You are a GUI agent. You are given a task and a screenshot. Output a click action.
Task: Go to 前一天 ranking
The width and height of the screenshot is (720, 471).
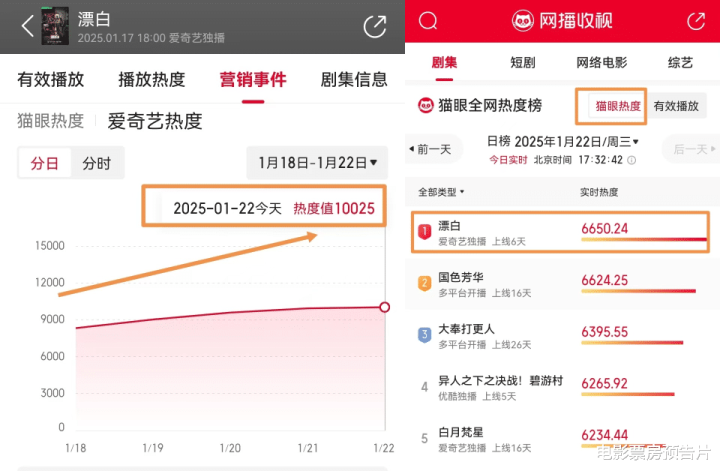tap(432, 149)
